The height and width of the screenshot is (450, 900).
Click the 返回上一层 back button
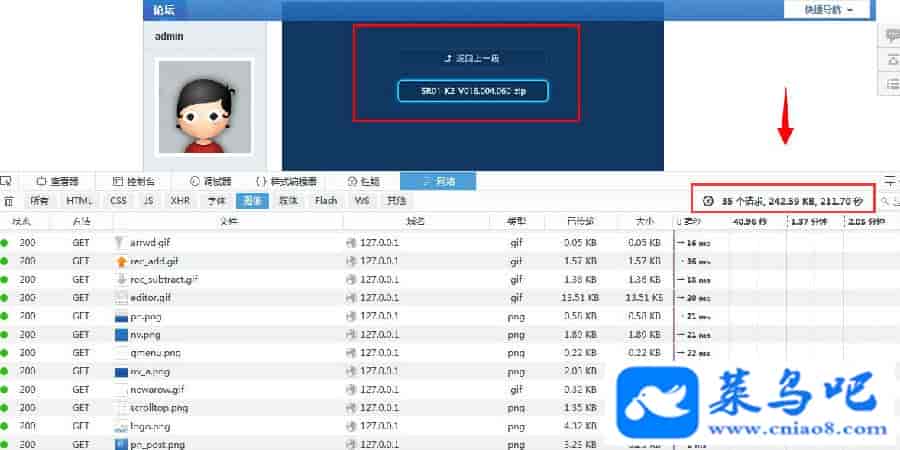(474, 58)
